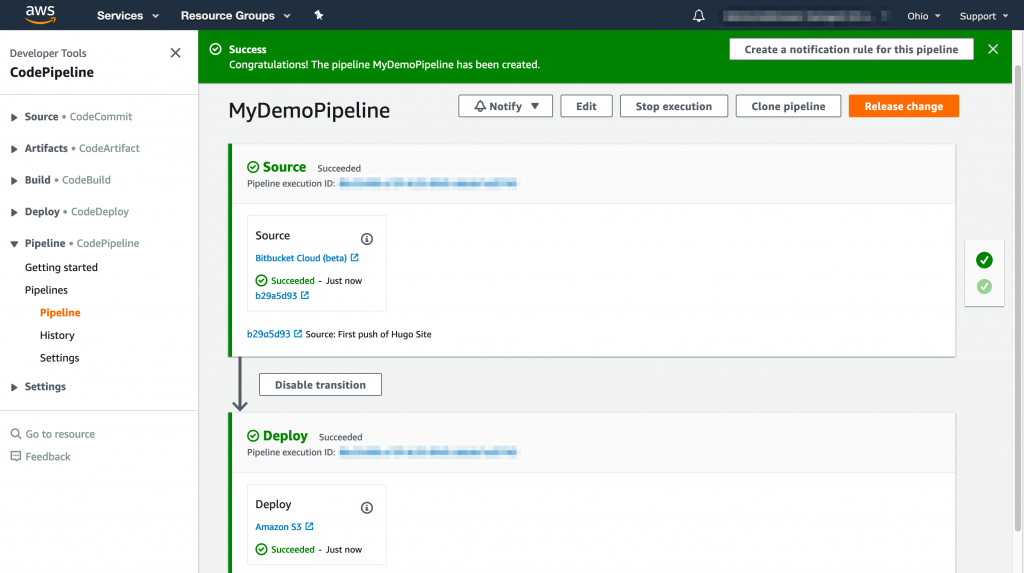Open the pipeline History page
The image size is (1024, 573).
point(57,335)
